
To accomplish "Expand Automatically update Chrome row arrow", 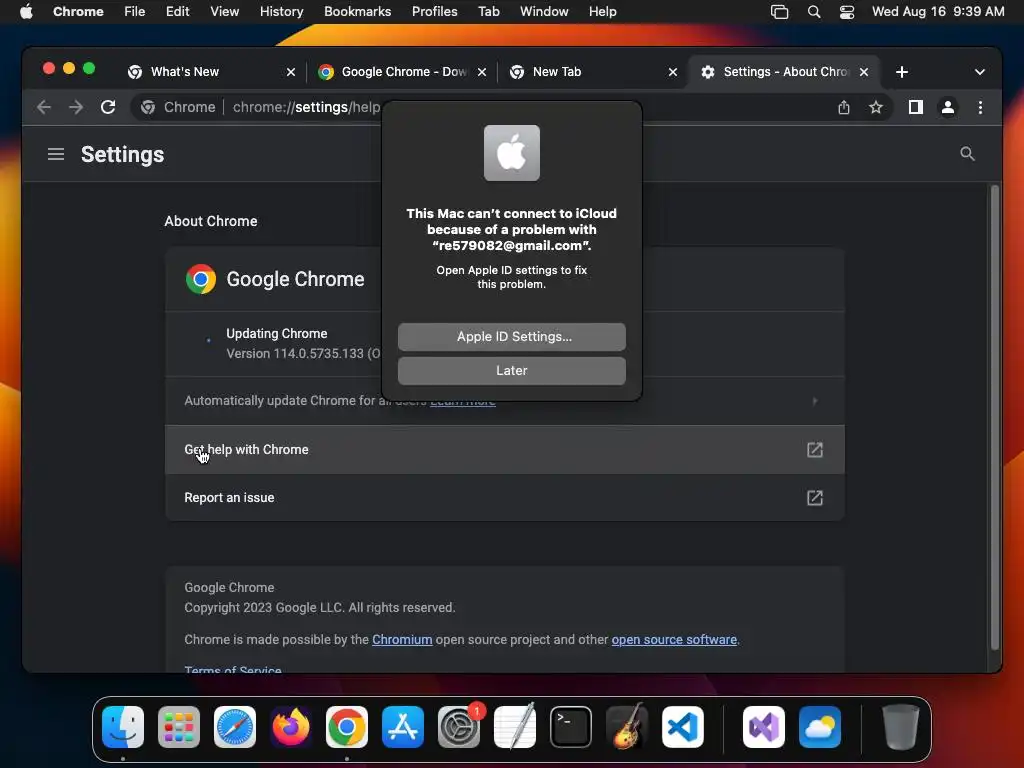I will [x=814, y=401].
